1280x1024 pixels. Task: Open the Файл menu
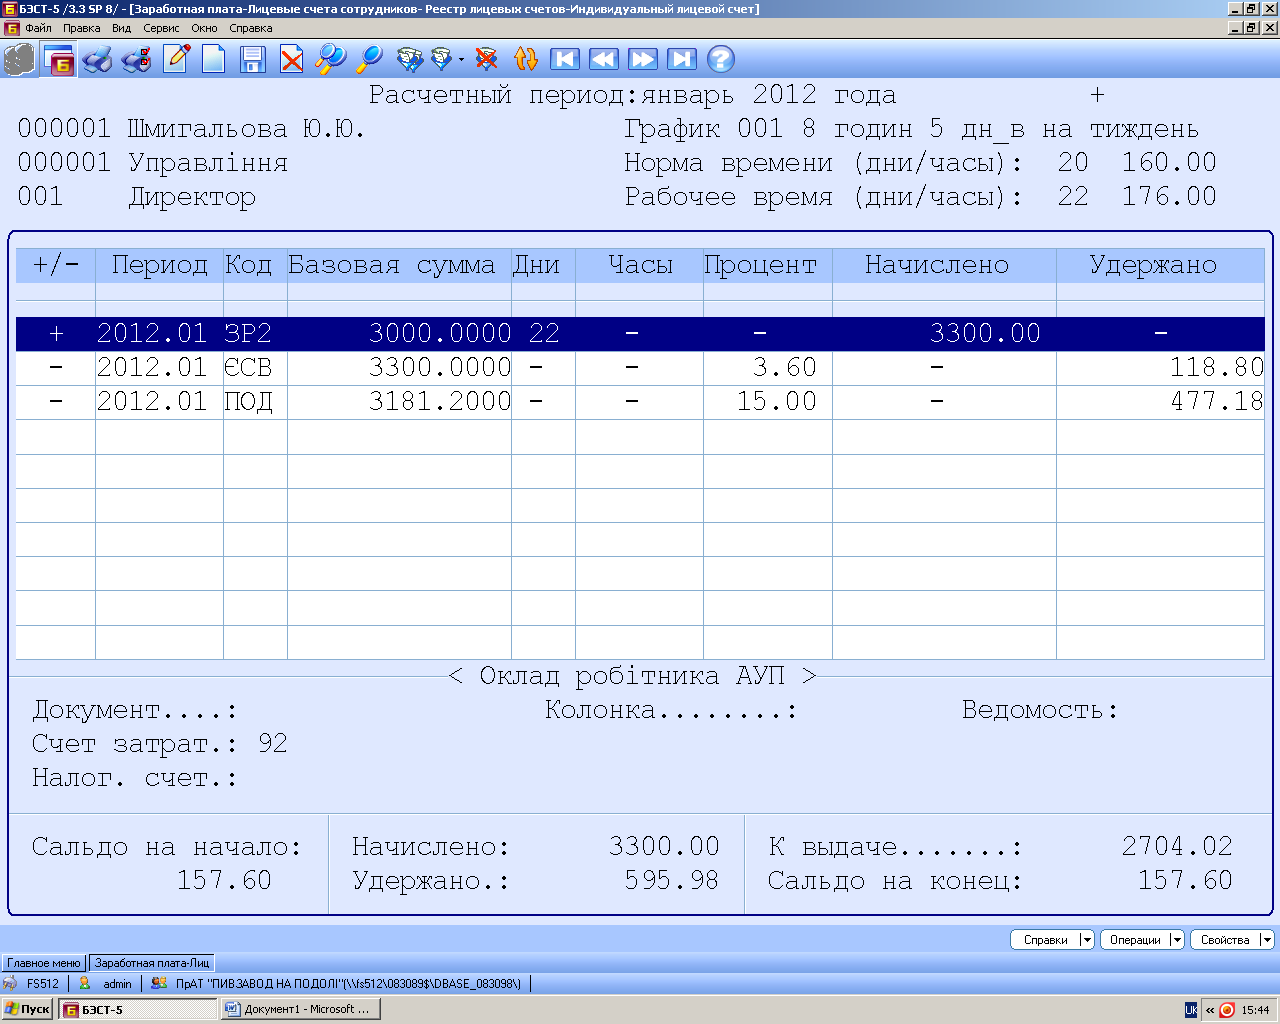[x=38, y=28]
